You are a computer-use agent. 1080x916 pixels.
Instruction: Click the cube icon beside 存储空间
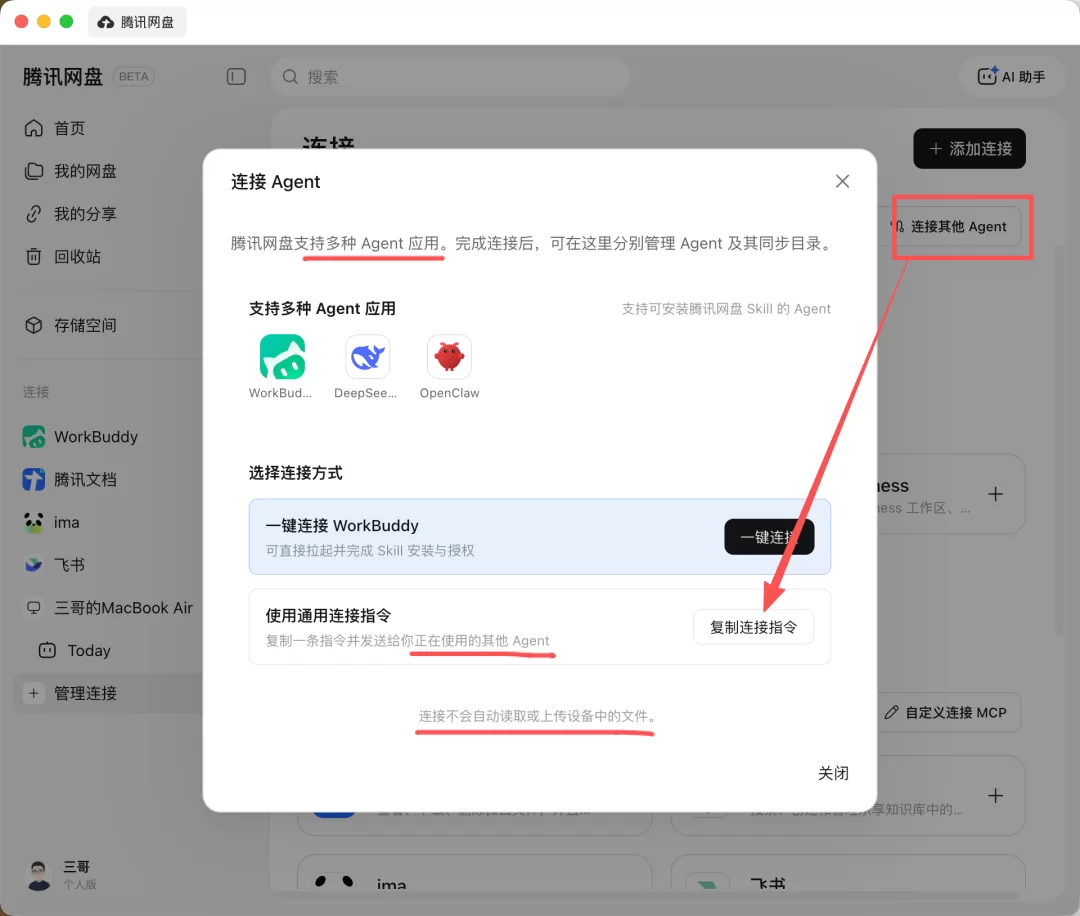coord(34,325)
